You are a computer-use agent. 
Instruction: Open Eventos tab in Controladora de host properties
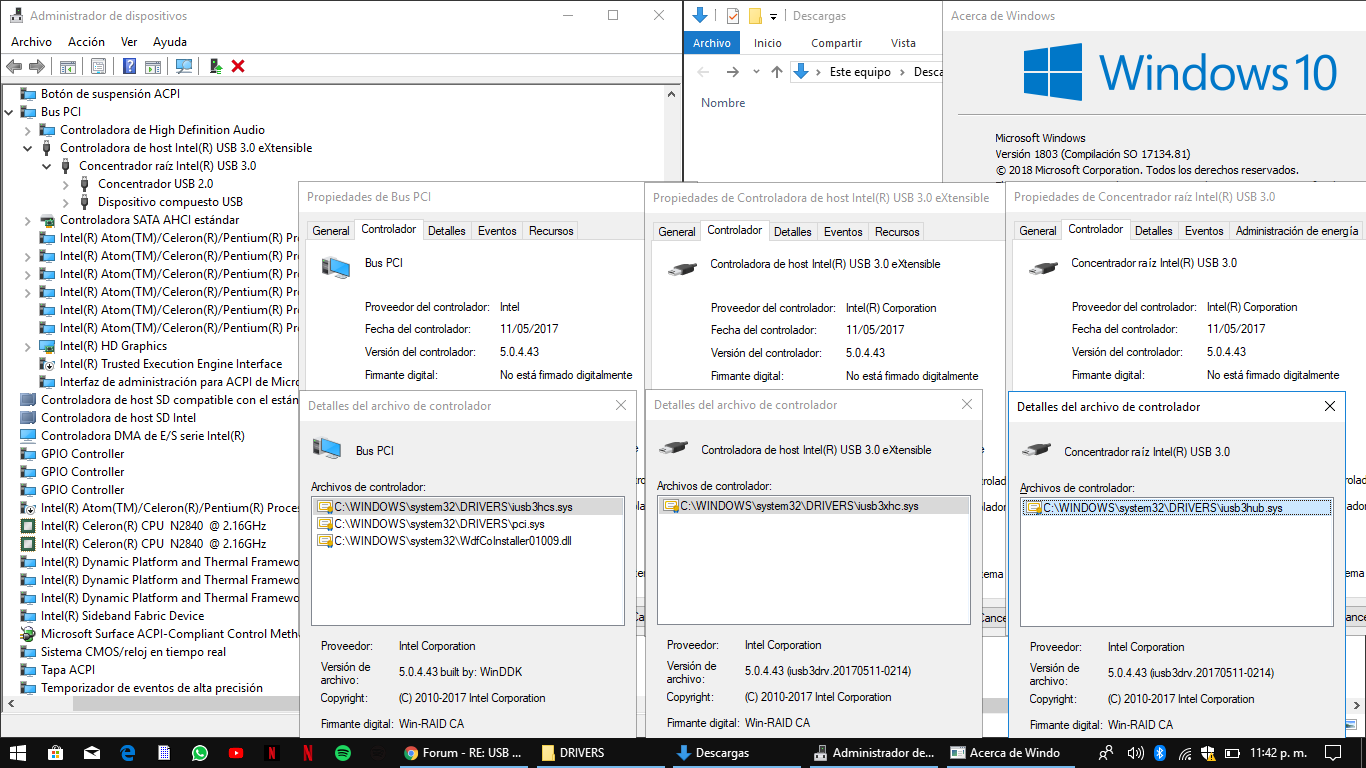click(x=843, y=232)
